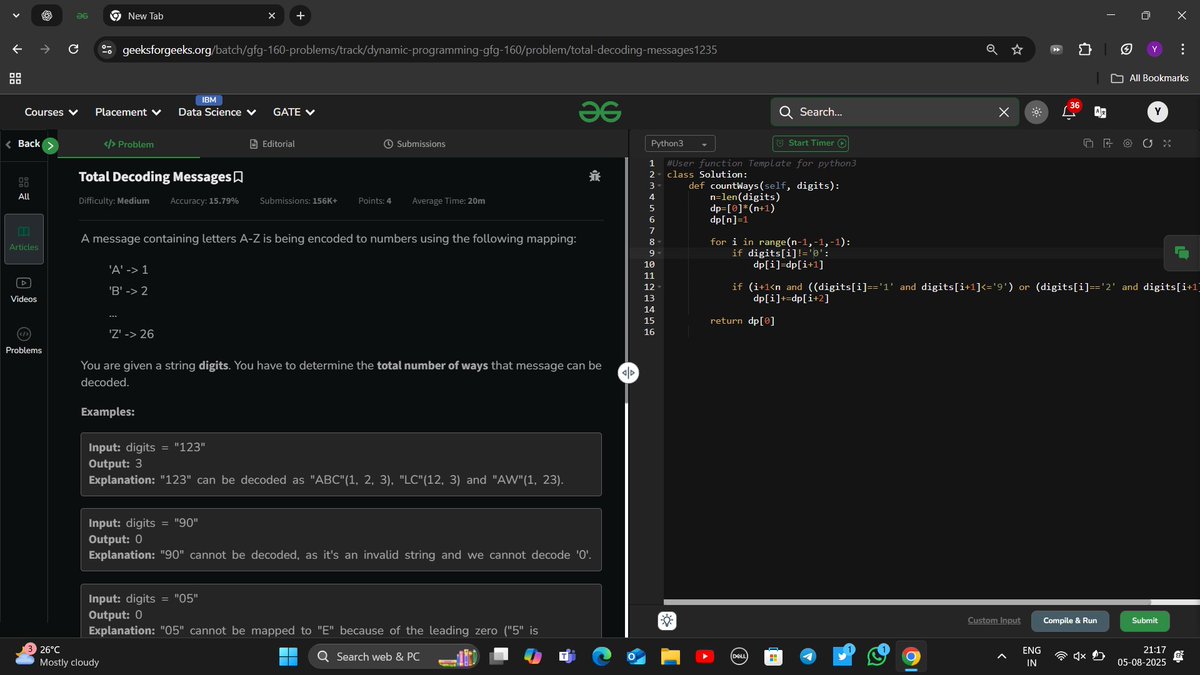
Task: Open browser zoom magnifier icon in address bar
Action: (991, 49)
